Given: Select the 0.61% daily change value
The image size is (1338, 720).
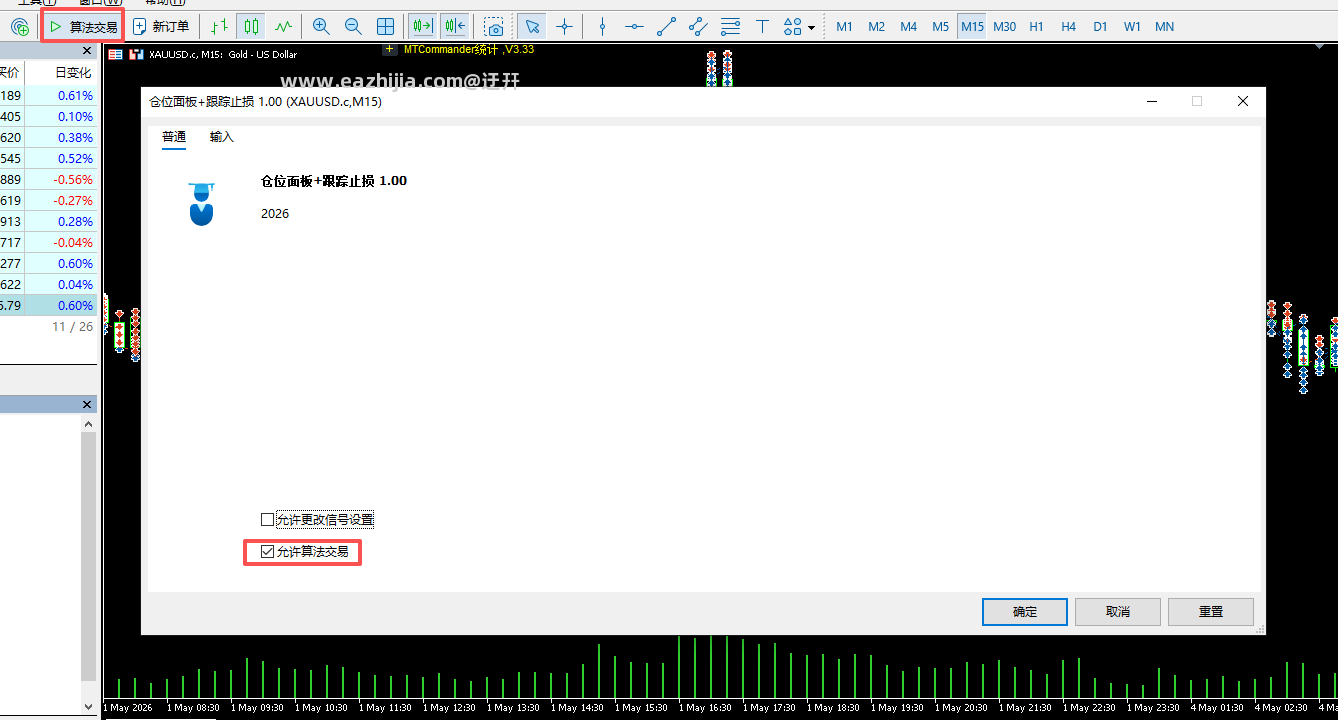Looking at the screenshot, I should pos(75,96).
